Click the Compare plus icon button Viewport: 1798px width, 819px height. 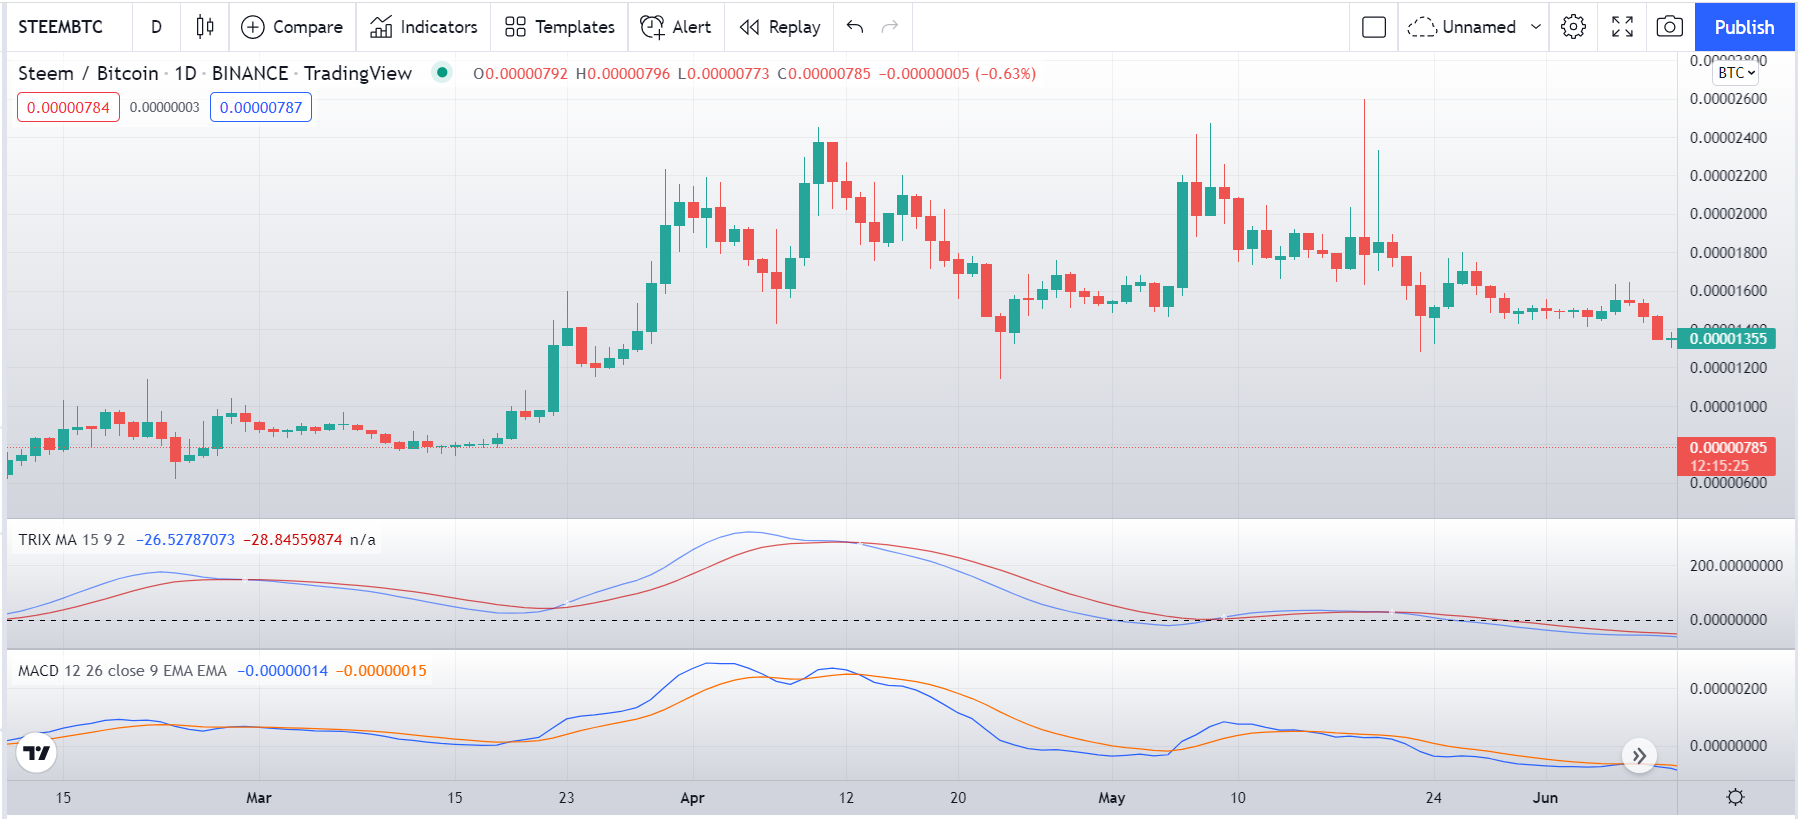point(253,27)
